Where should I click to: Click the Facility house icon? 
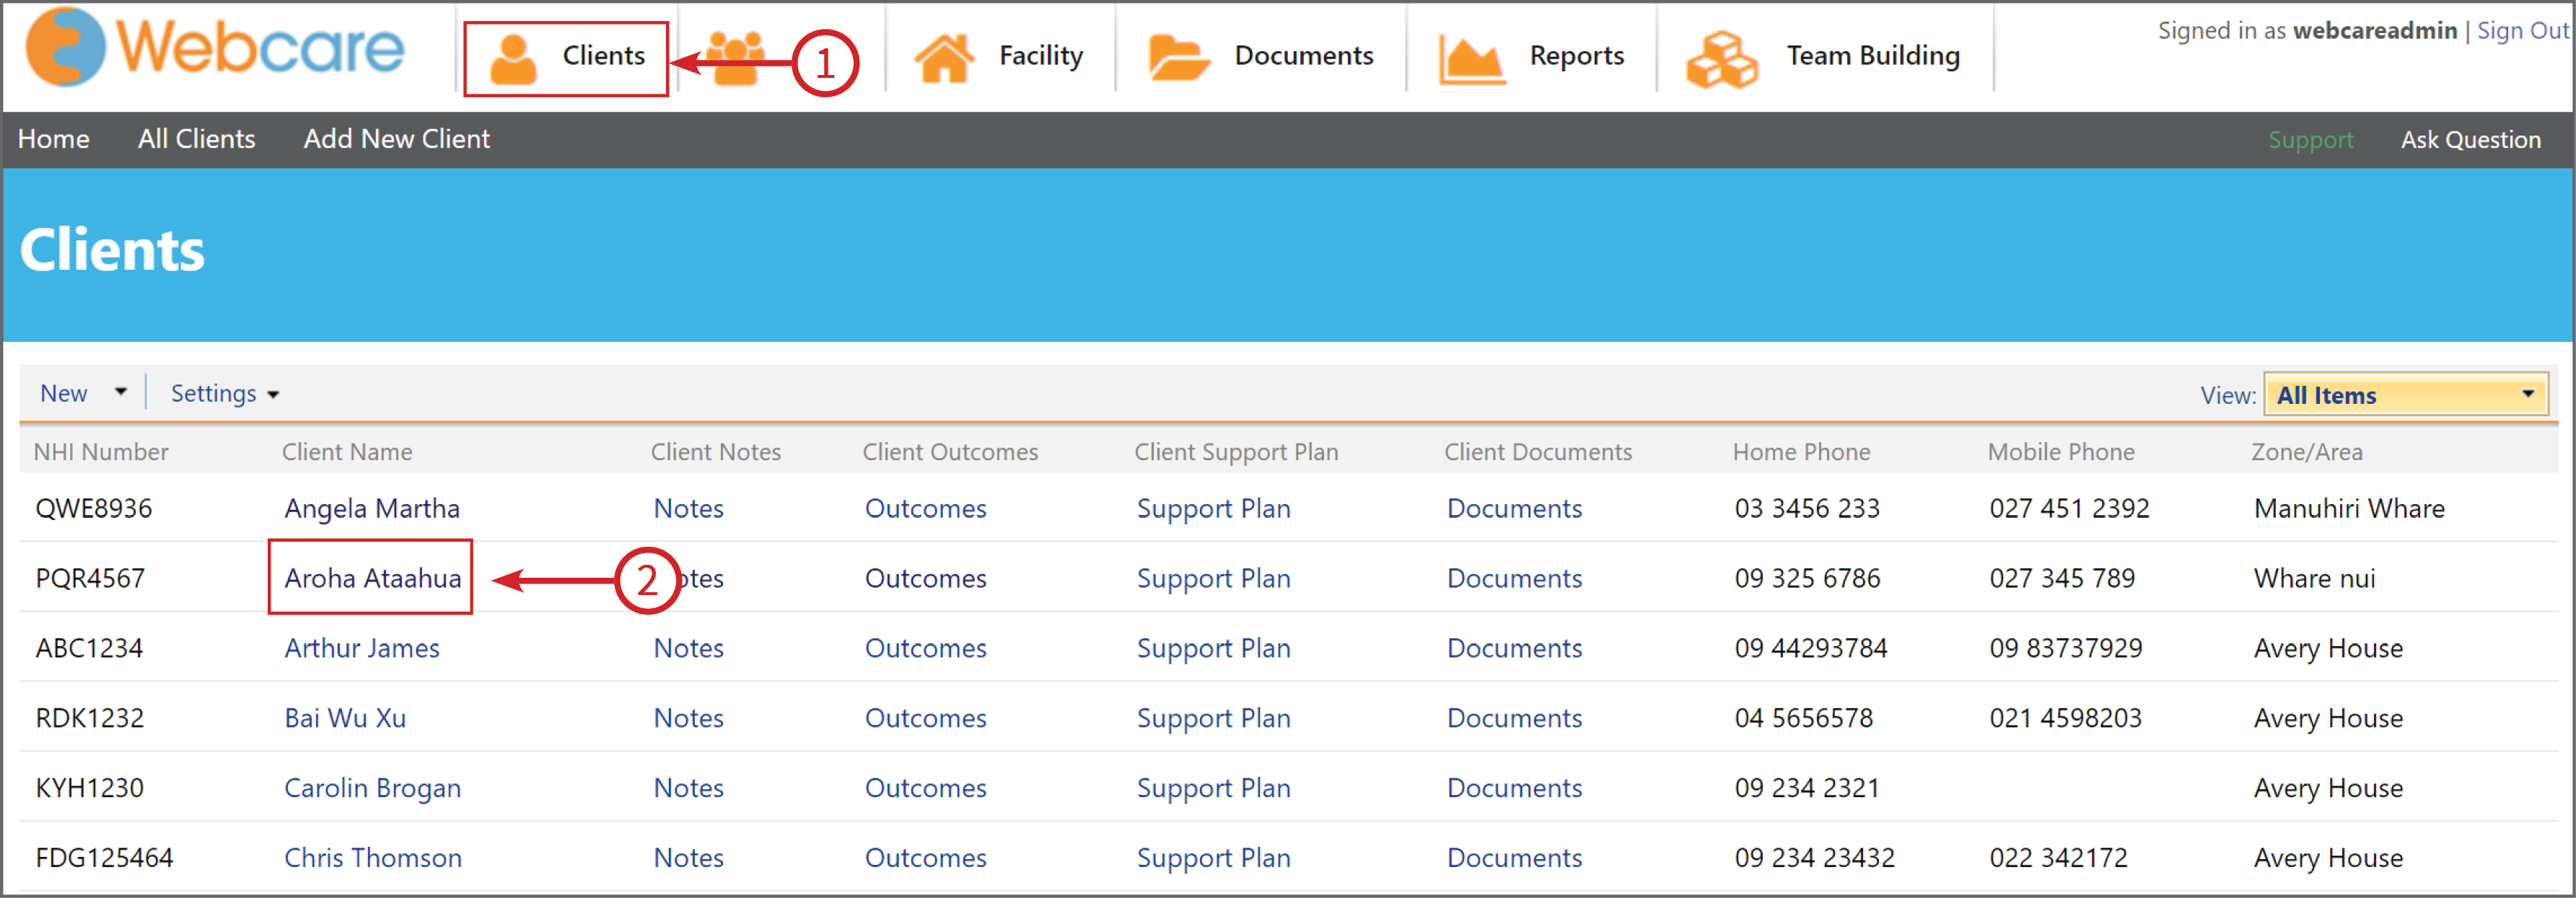[x=944, y=58]
